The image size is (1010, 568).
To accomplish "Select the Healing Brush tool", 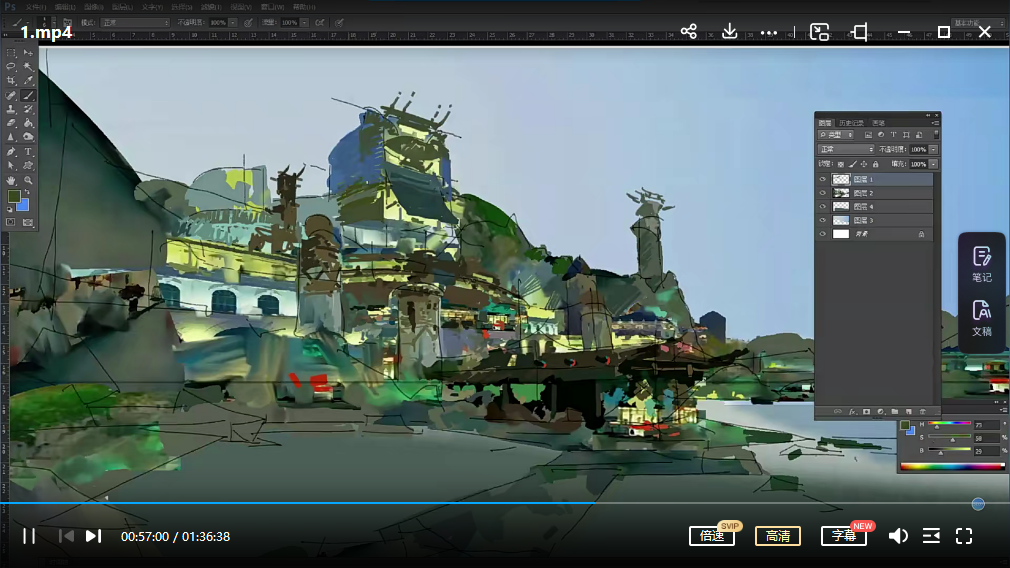I will (11, 95).
